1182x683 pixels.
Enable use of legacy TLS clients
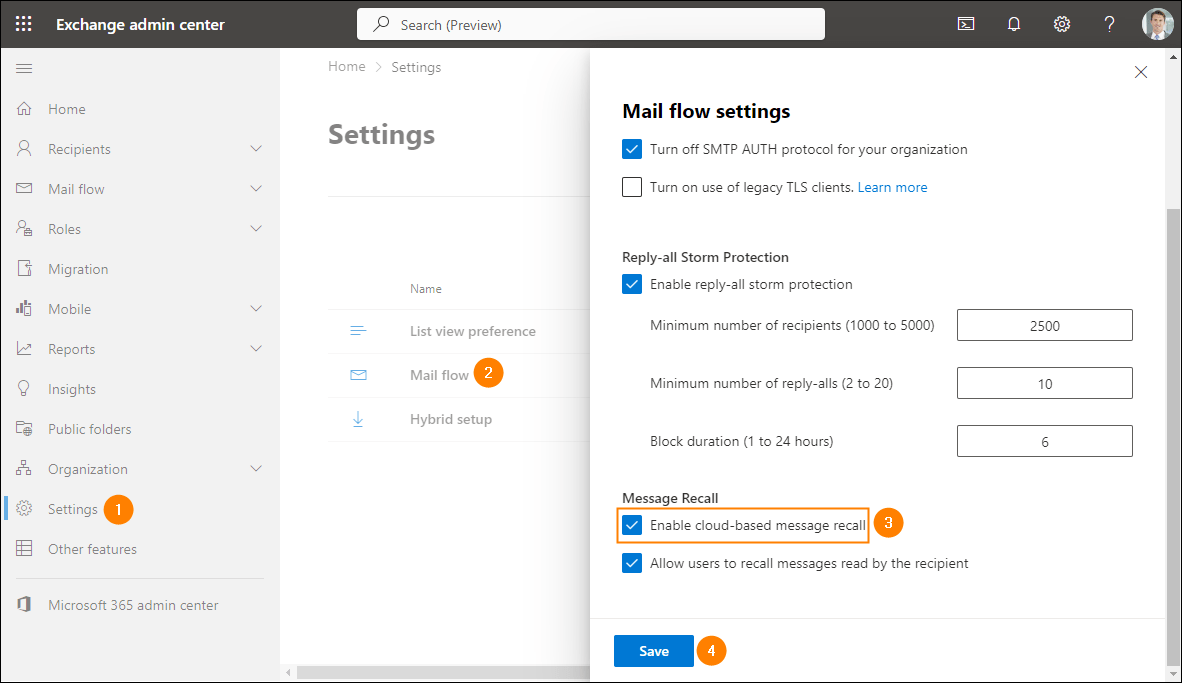coord(631,186)
